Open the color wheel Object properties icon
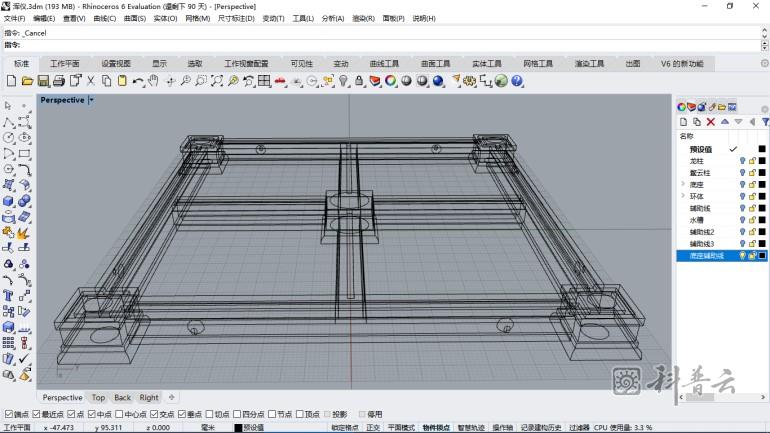The image size is (770, 433). pyautogui.click(x=390, y=81)
